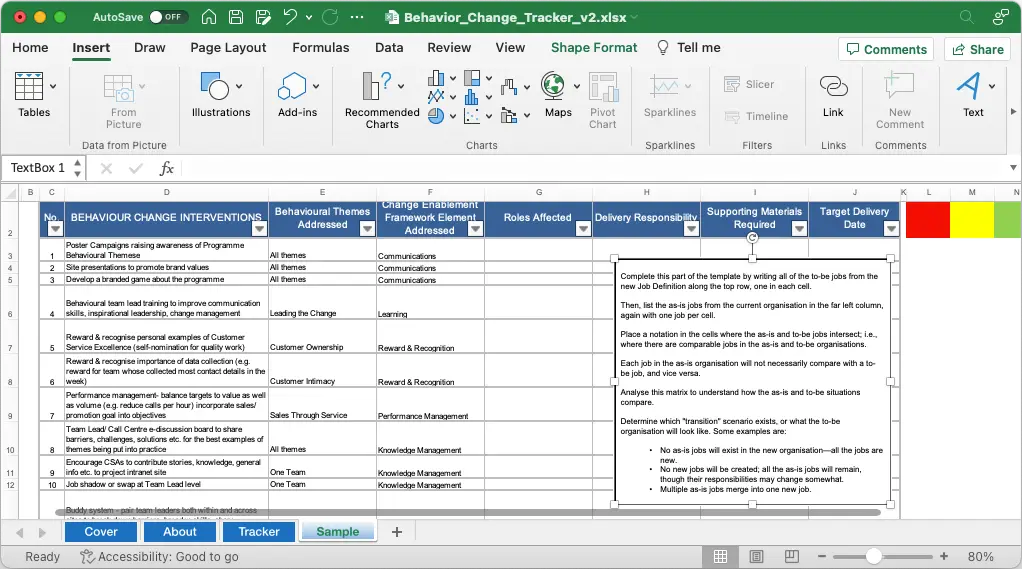Insert a hierarchy treemap chart icon

472,78
